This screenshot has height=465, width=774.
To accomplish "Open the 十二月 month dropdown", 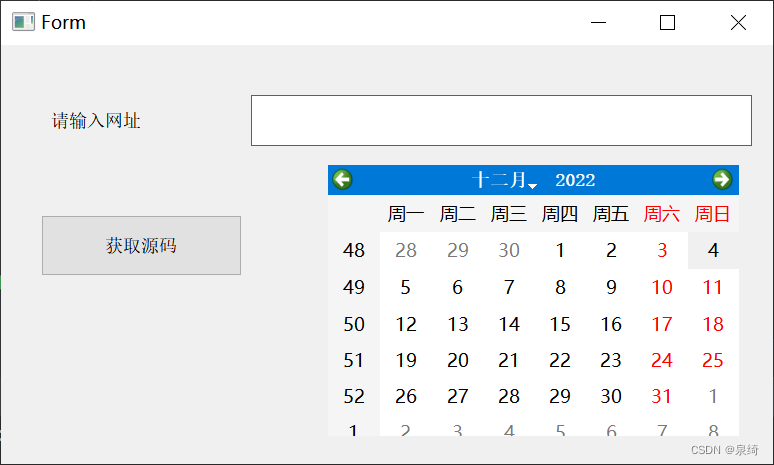I will [504, 180].
